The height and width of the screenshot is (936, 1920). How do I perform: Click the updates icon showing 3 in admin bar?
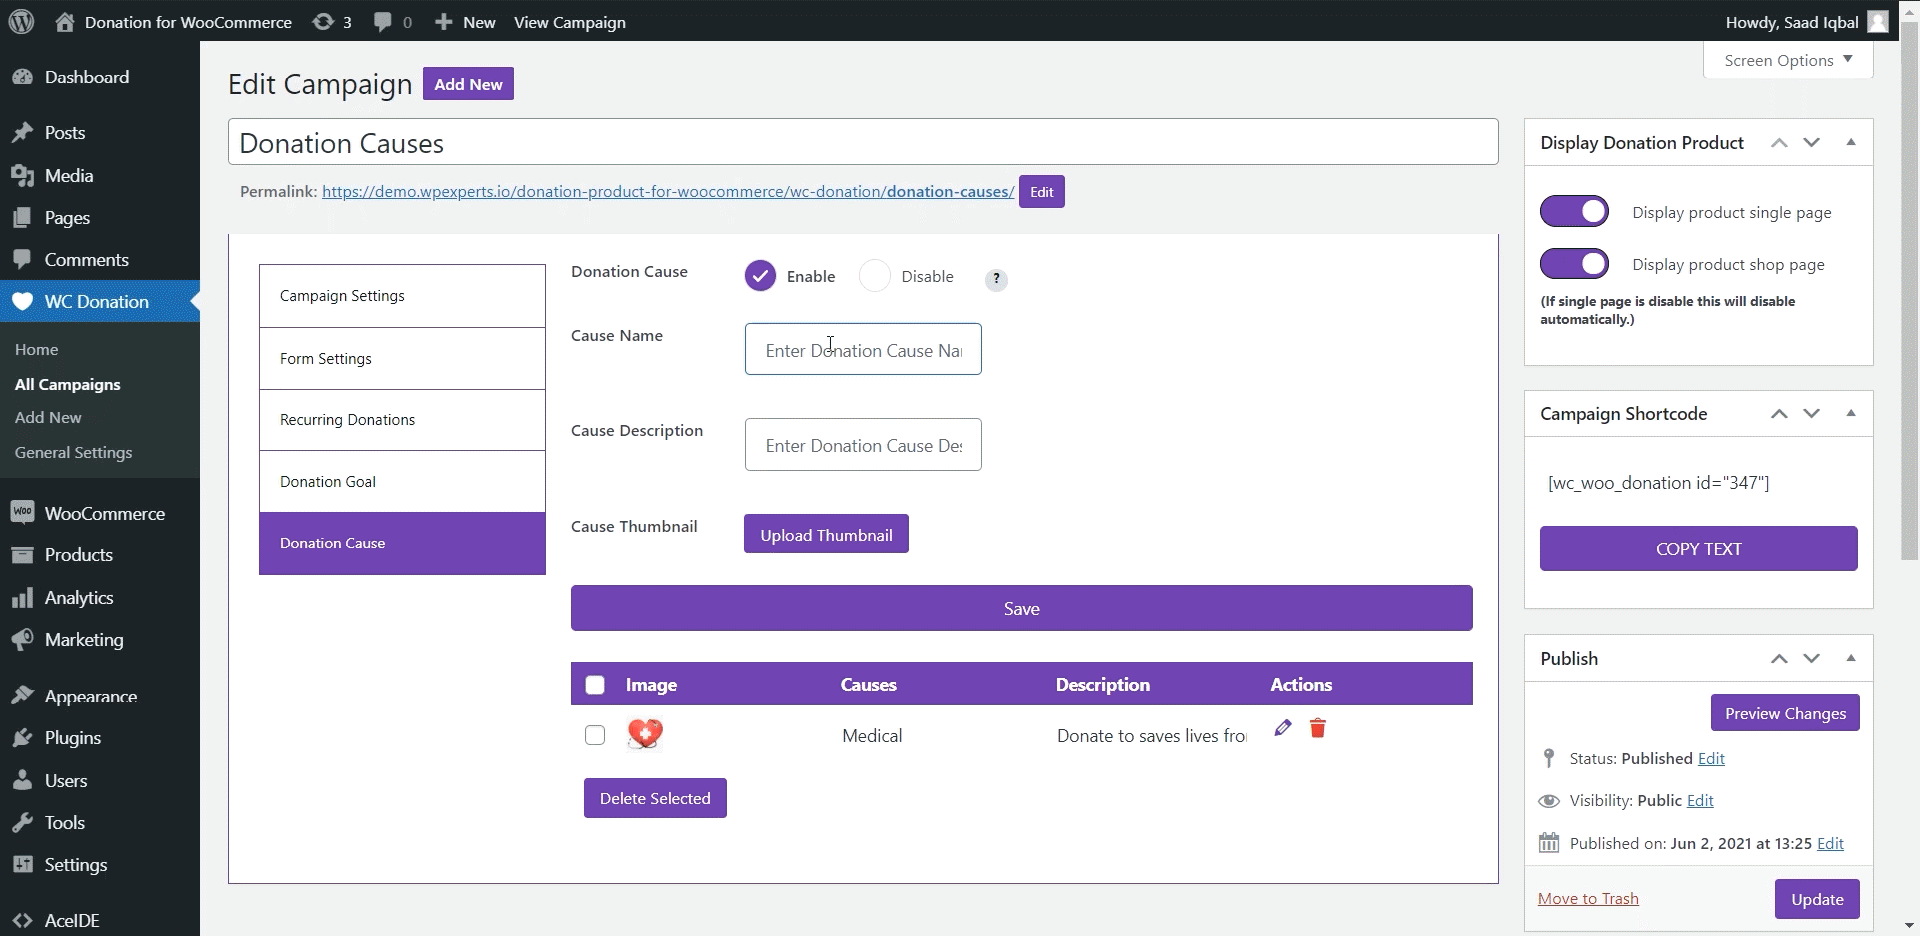pyautogui.click(x=332, y=21)
